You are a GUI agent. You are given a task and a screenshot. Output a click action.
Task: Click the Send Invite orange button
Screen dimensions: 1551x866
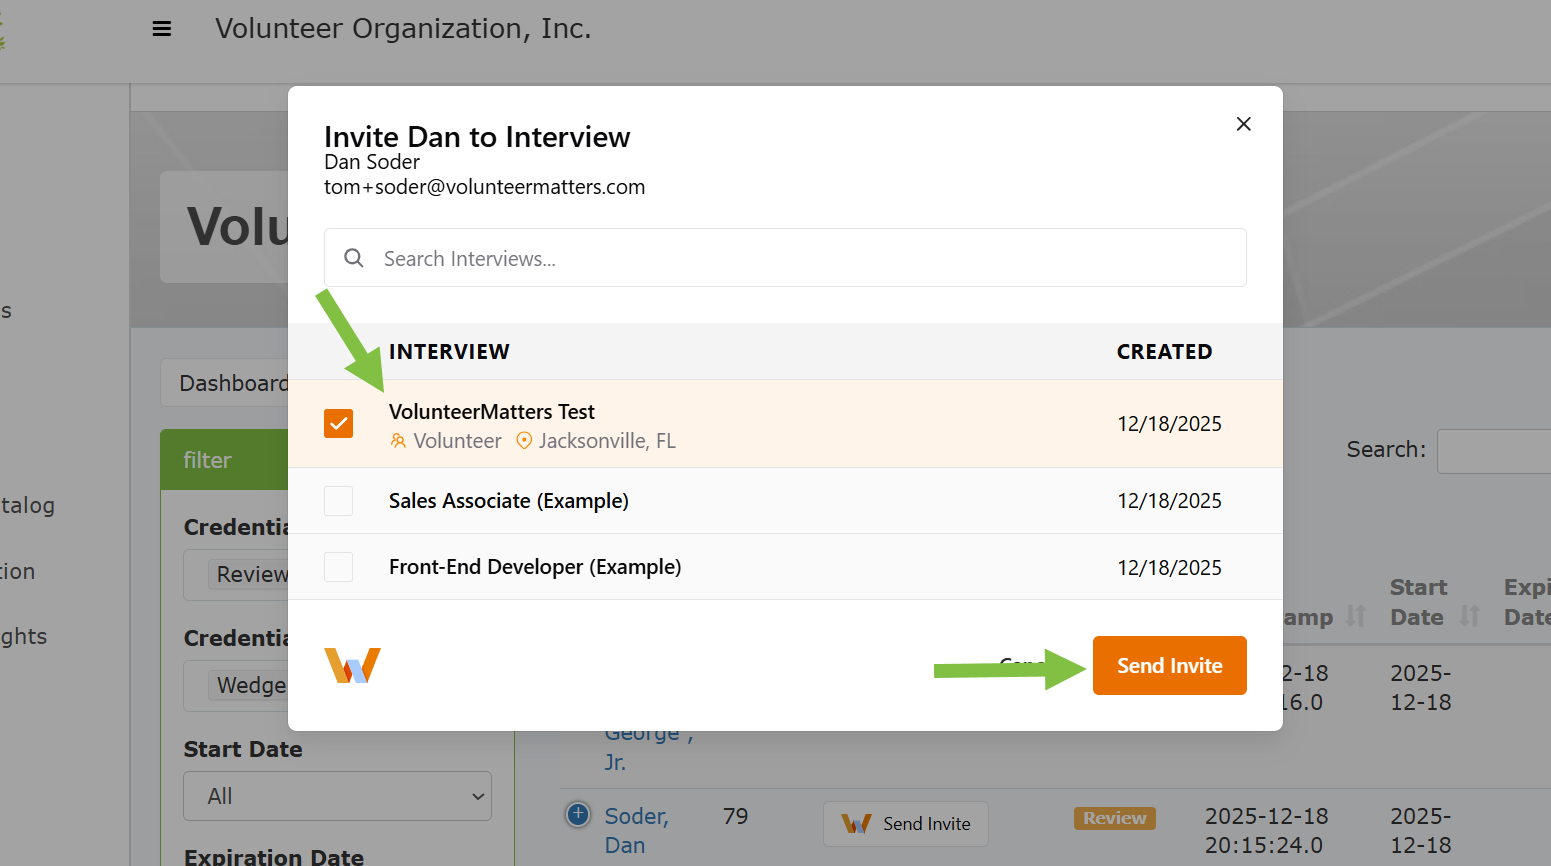point(1169,665)
